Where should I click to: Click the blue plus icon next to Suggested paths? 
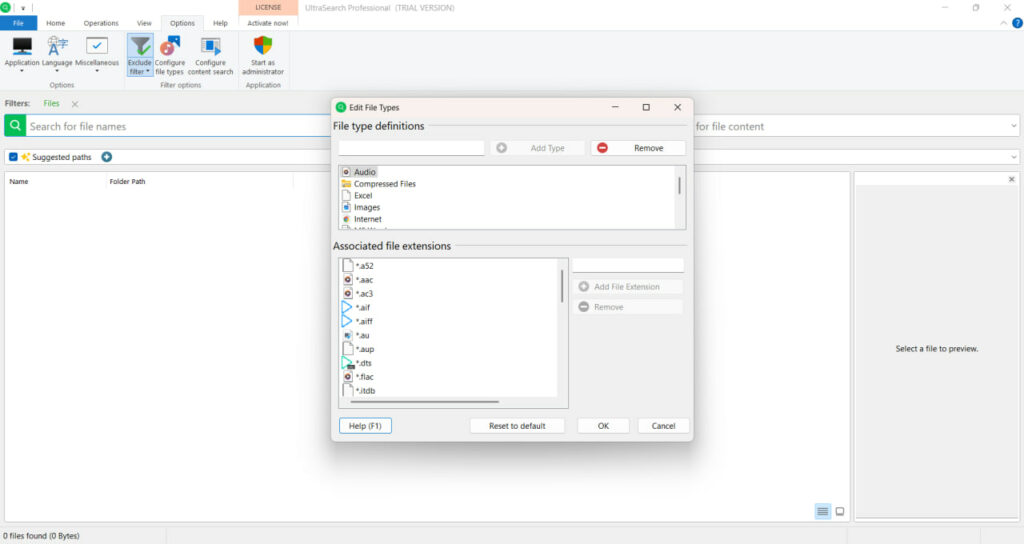click(106, 157)
